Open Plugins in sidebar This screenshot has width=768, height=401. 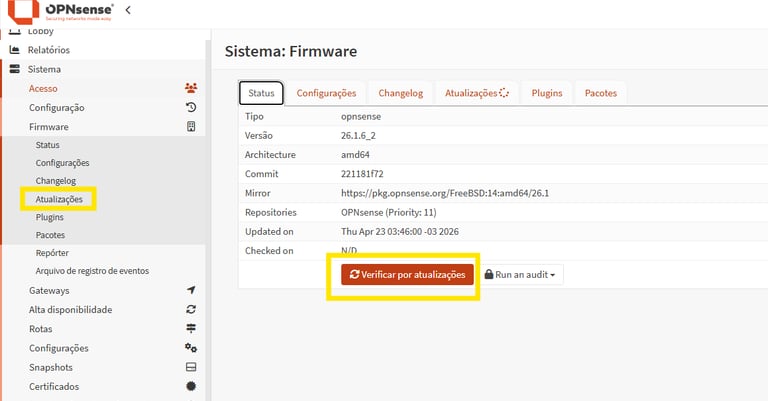(x=49, y=217)
